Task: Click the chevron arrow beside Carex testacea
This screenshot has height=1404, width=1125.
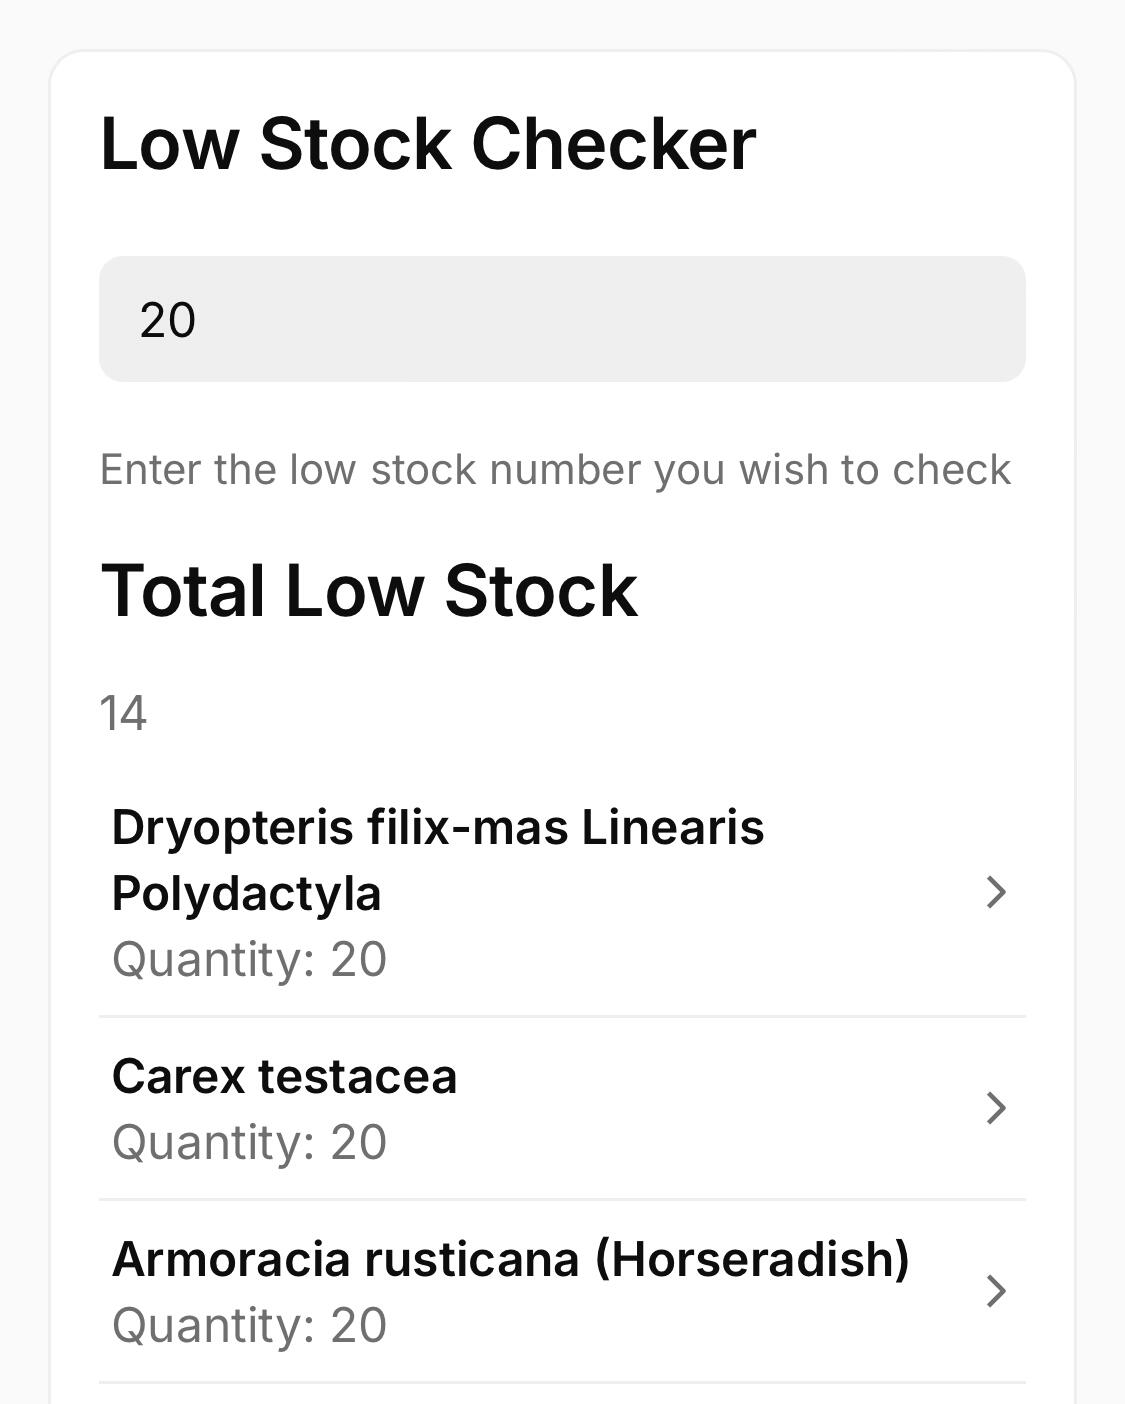Action: pyautogui.click(x=995, y=1108)
